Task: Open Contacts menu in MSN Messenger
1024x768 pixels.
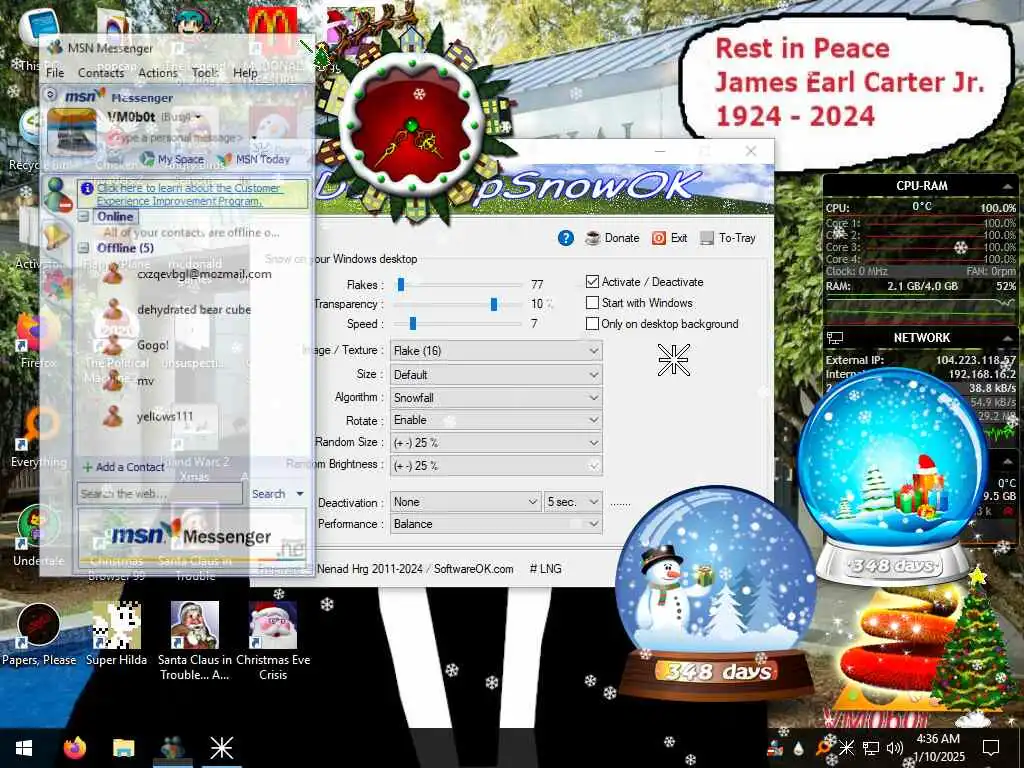Action: pos(101,72)
